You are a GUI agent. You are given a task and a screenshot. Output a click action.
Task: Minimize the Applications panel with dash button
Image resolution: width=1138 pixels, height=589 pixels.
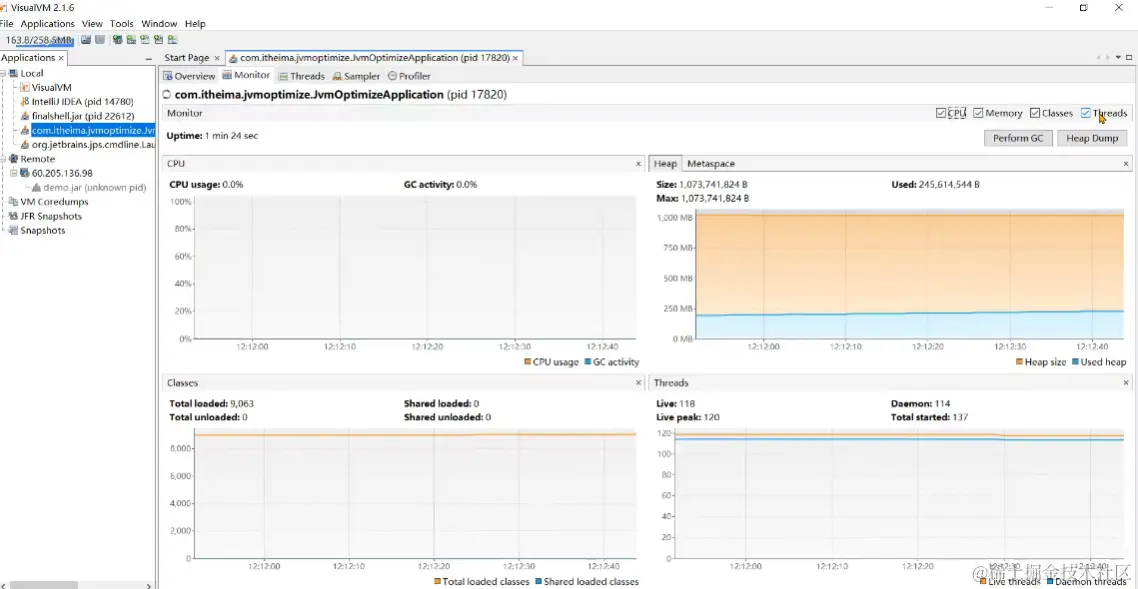(x=149, y=58)
